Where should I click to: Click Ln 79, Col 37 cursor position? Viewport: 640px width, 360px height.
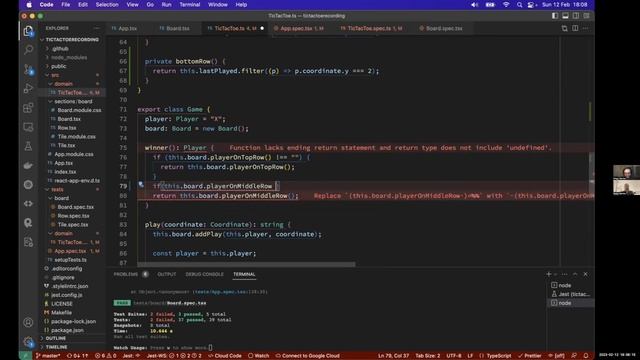393,356
